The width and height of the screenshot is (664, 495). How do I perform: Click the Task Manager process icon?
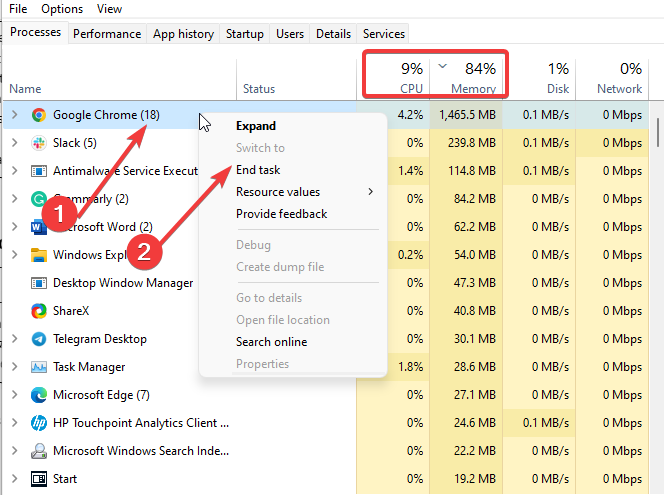[x=39, y=367]
